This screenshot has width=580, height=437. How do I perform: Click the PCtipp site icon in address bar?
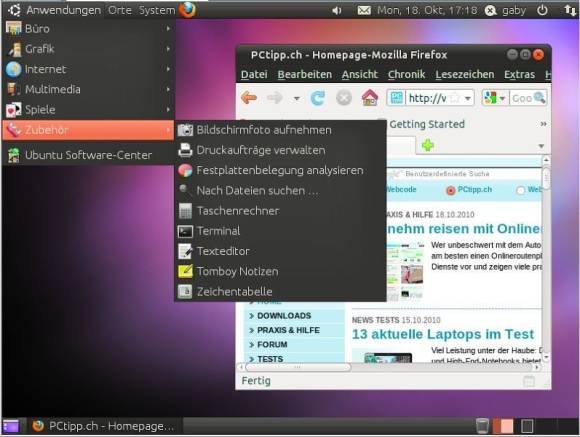(397, 98)
